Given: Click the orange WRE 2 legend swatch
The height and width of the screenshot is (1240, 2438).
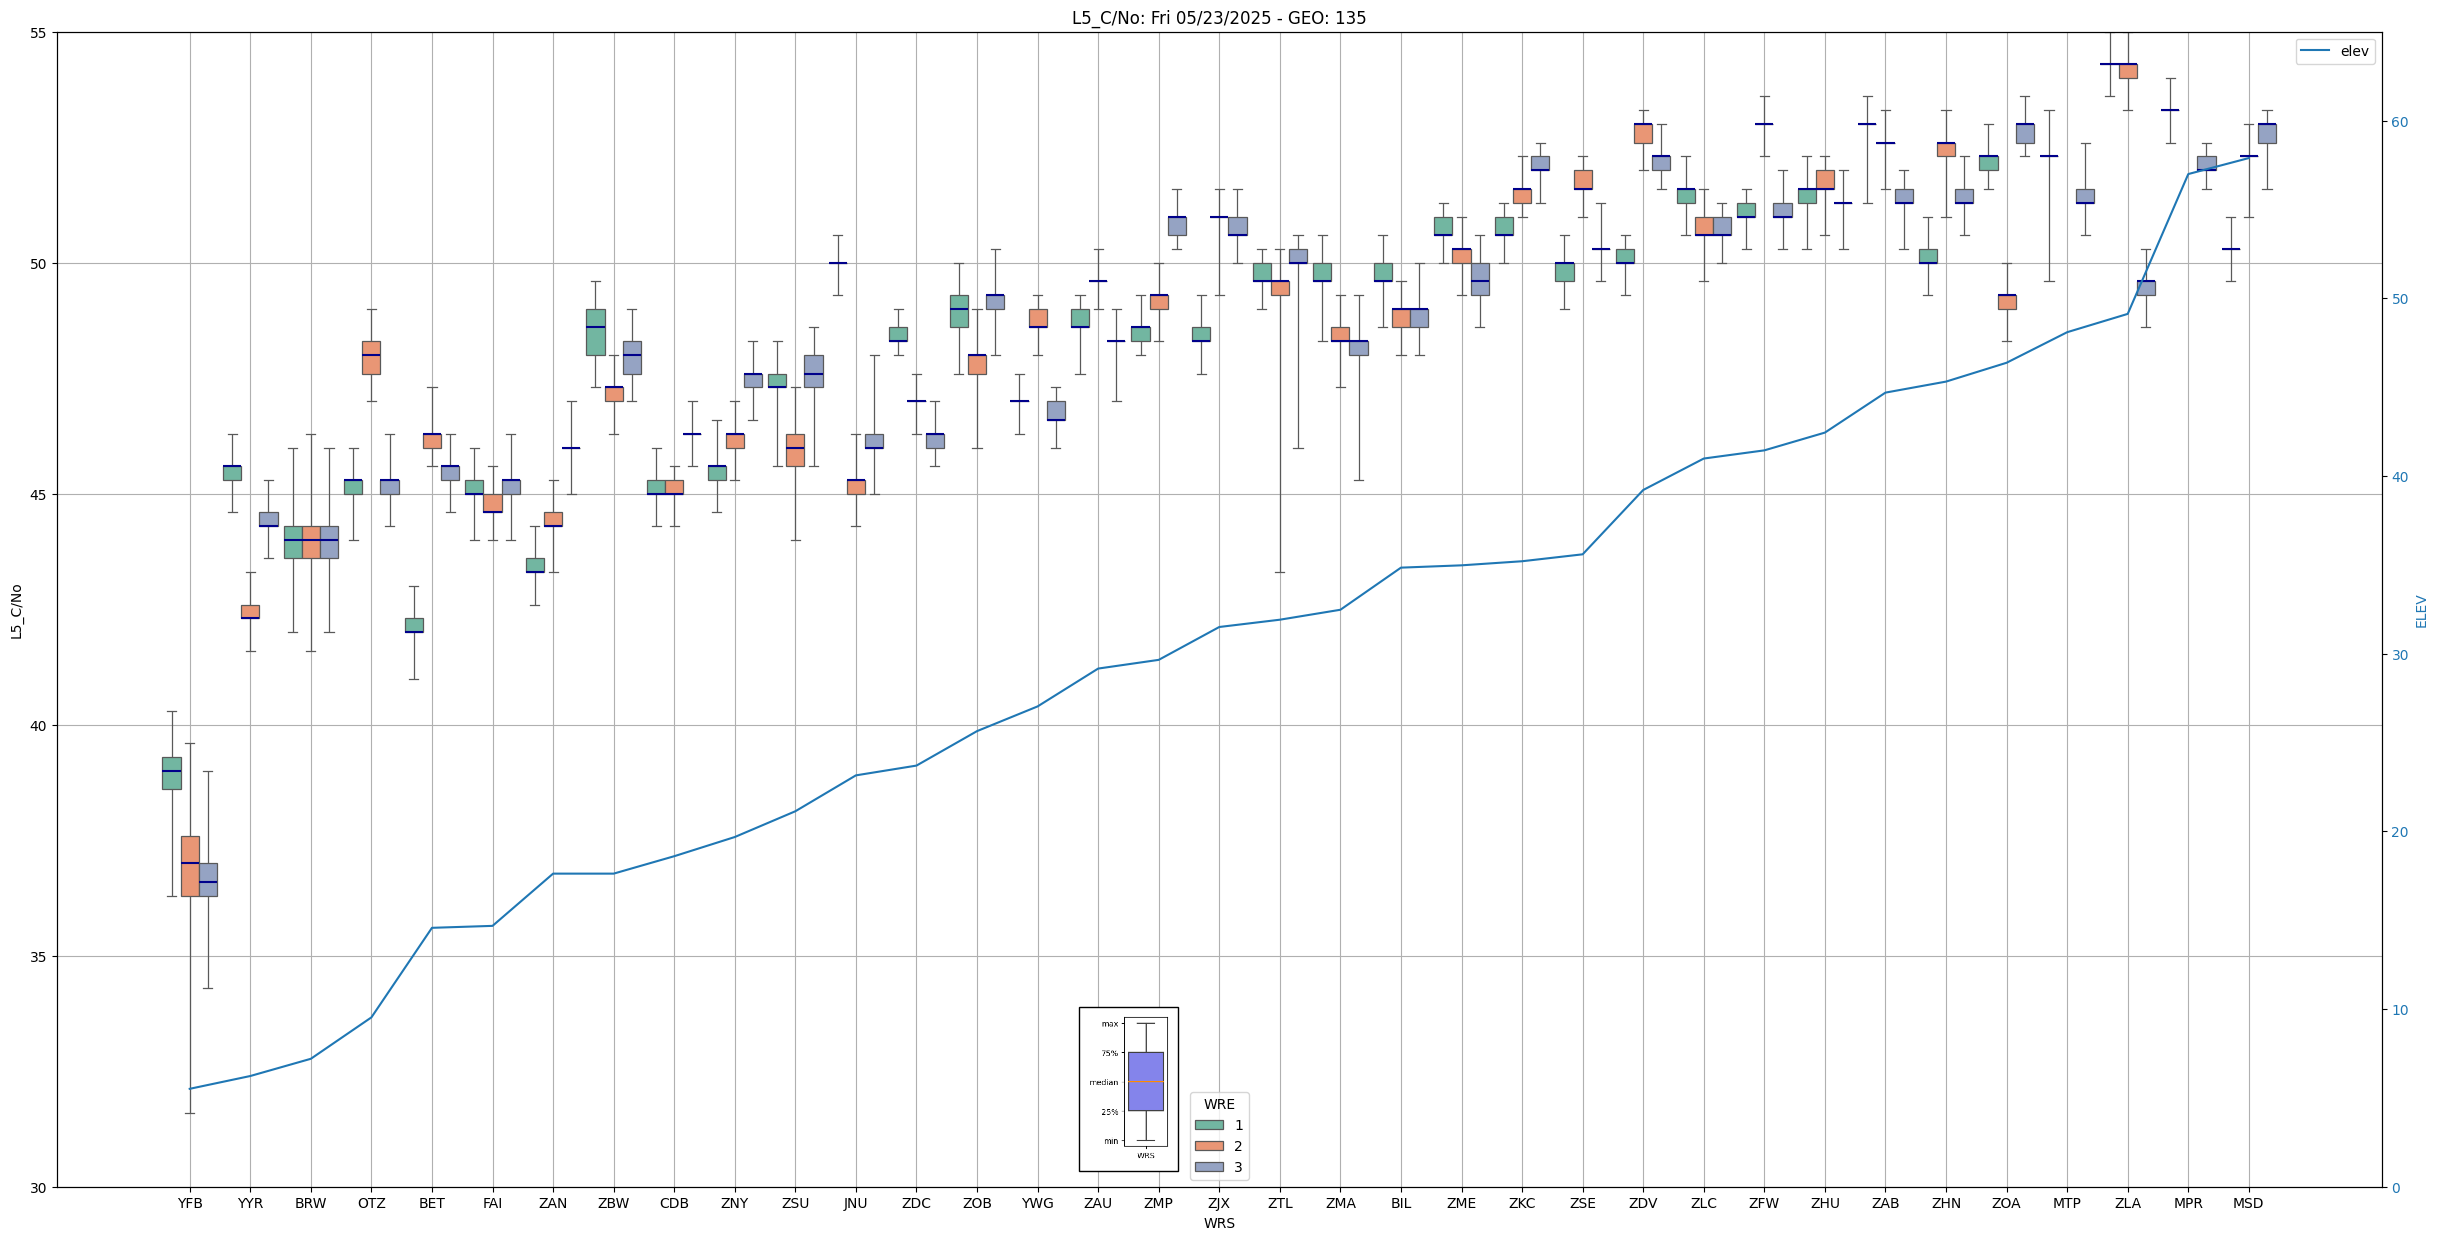Looking at the screenshot, I should 1209,1146.
